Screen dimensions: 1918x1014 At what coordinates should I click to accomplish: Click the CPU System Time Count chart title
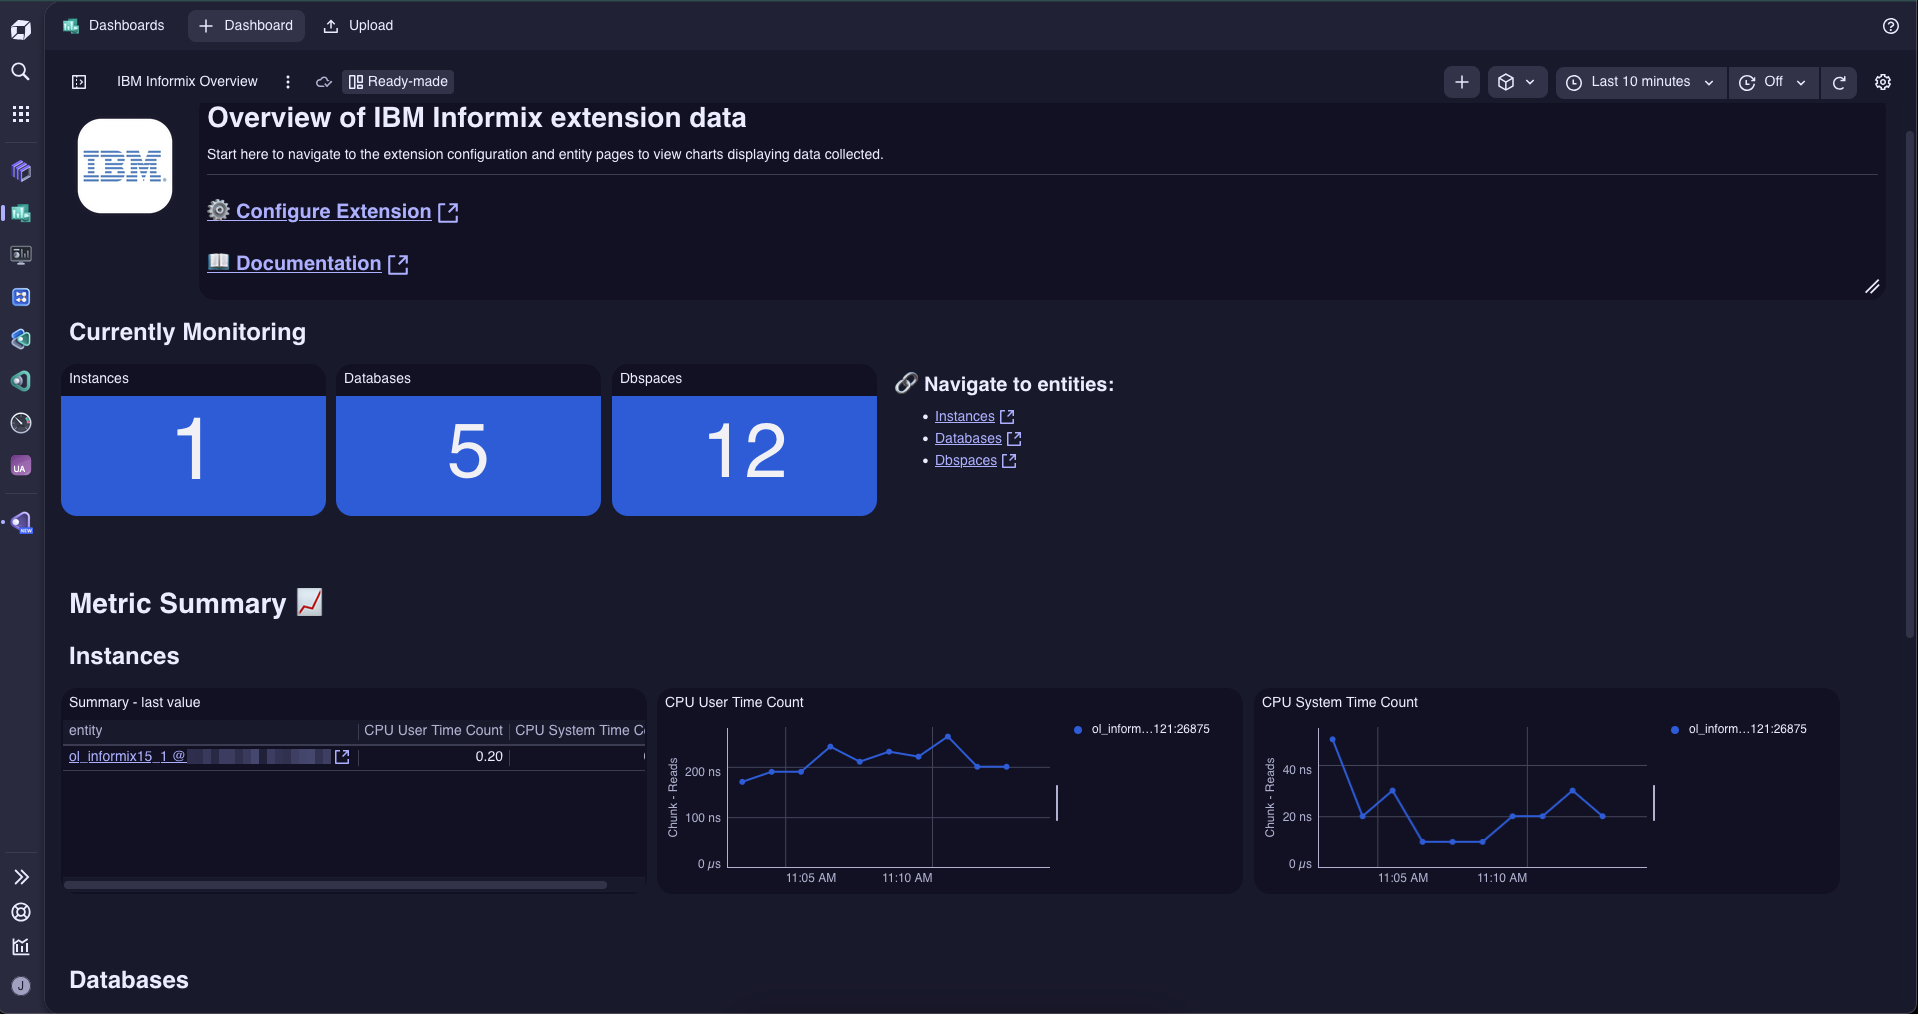pyautogui.click(x=1339, y=703)
